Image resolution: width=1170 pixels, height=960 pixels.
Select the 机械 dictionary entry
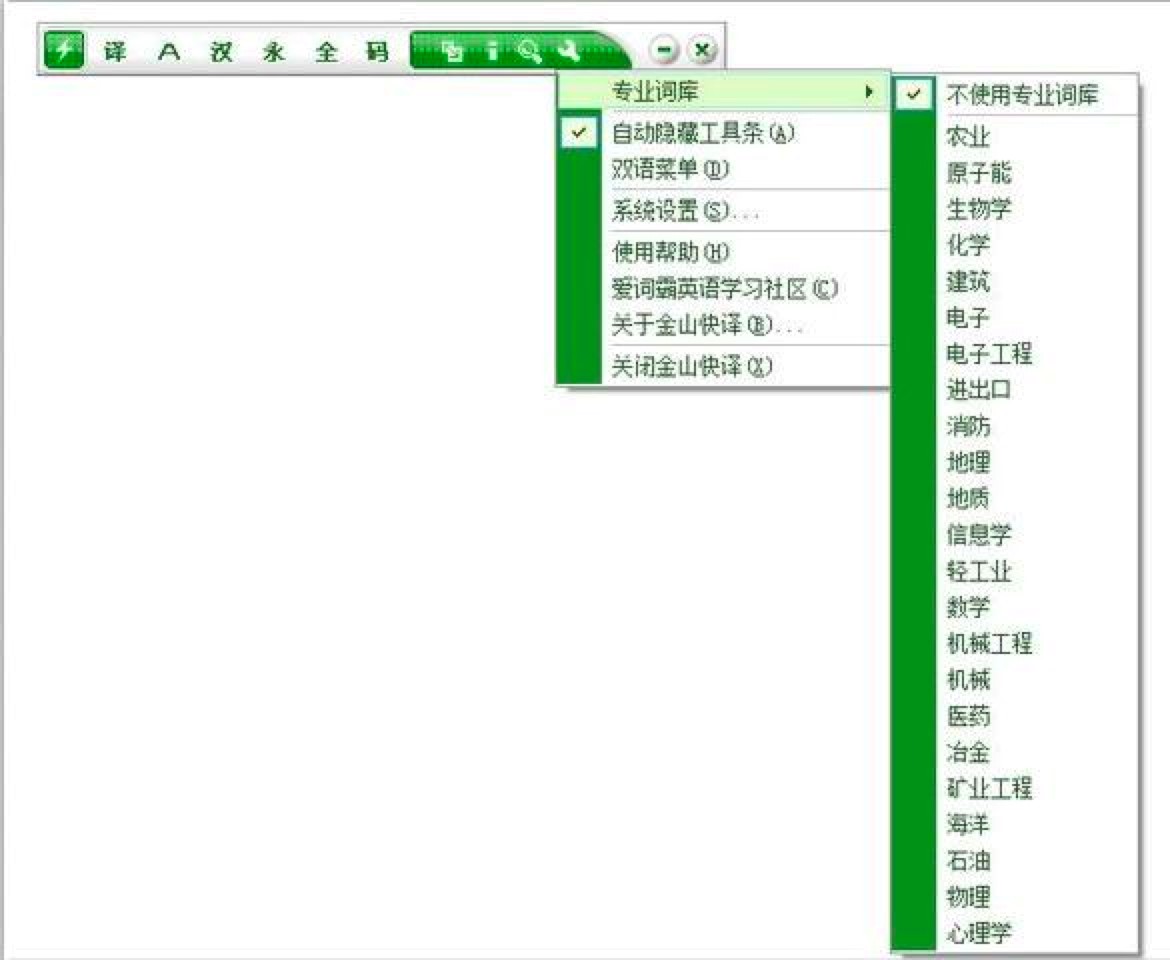pyautogui.click(x=1015, y=680)
